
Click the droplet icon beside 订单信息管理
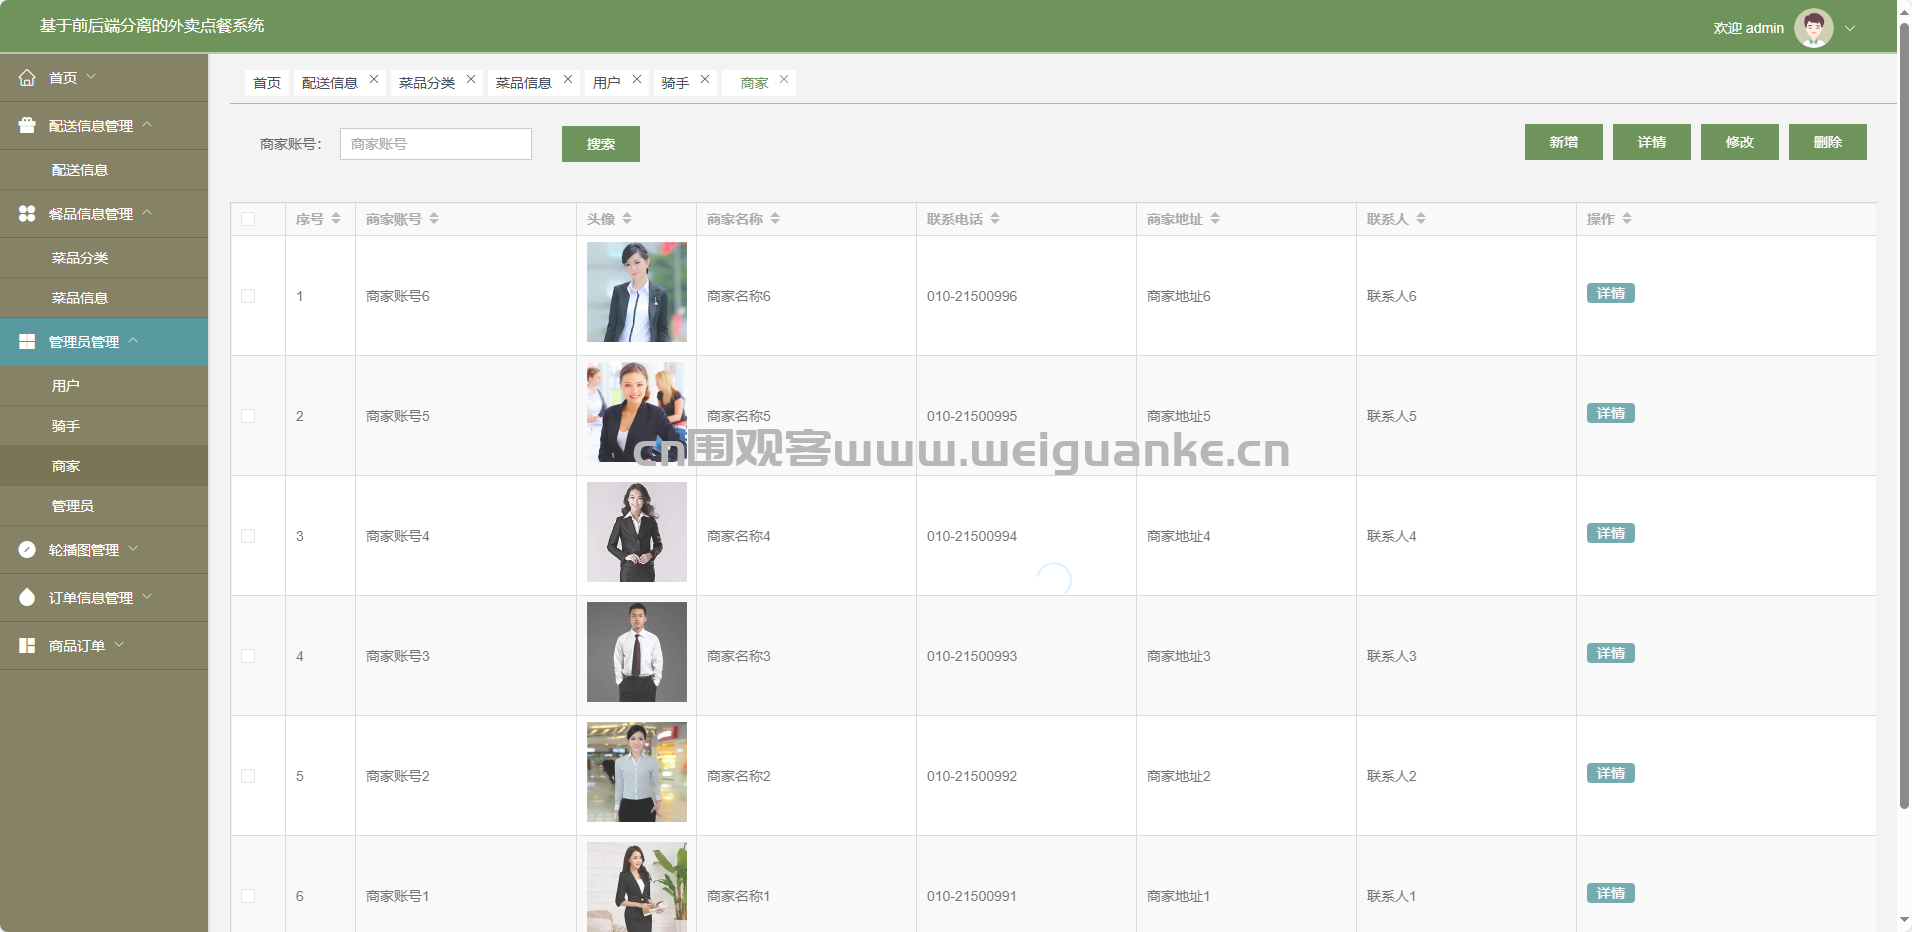click(x=27, y=598)
